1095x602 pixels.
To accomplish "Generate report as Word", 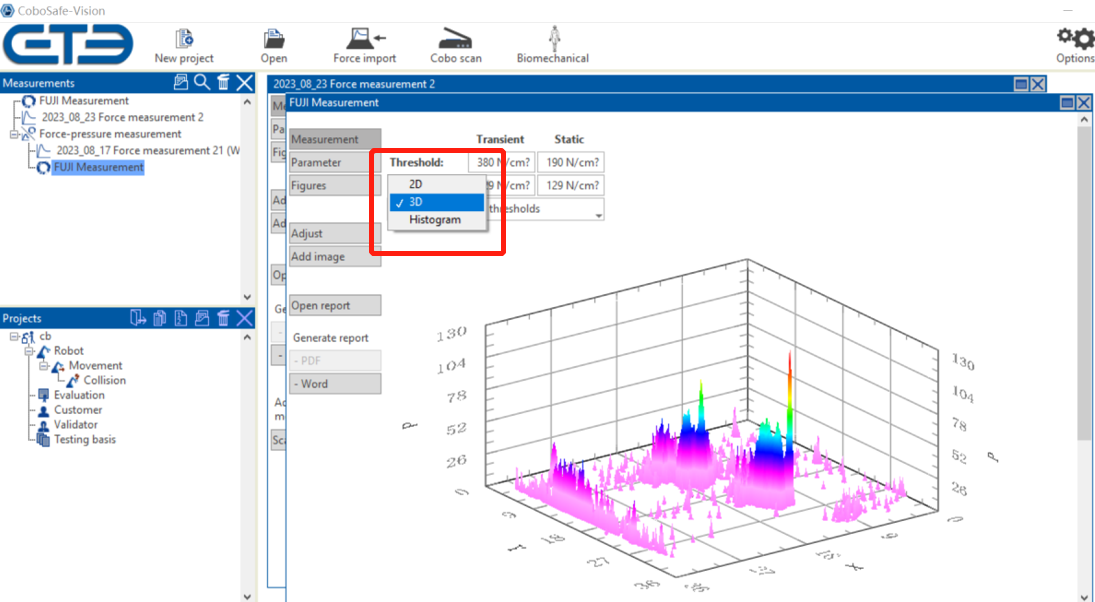I will click(x=334, y=384).
